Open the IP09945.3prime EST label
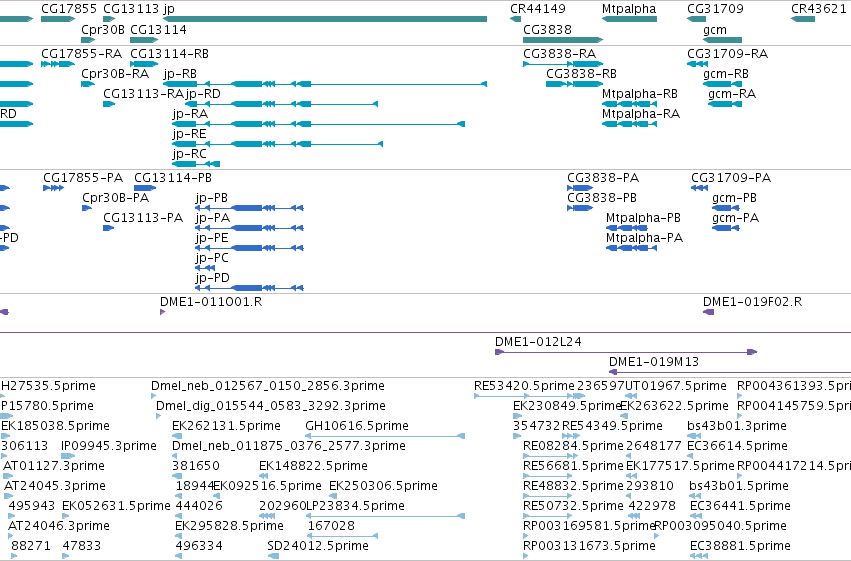Screen dimensions: 851x561 109,447
